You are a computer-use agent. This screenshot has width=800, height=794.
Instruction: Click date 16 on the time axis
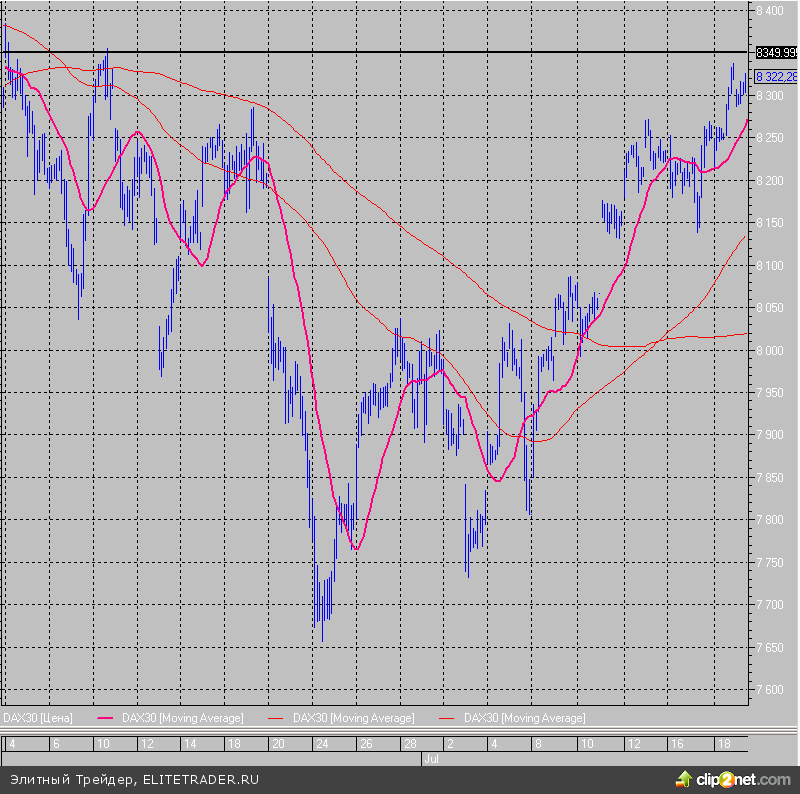(x=677, y=745)
